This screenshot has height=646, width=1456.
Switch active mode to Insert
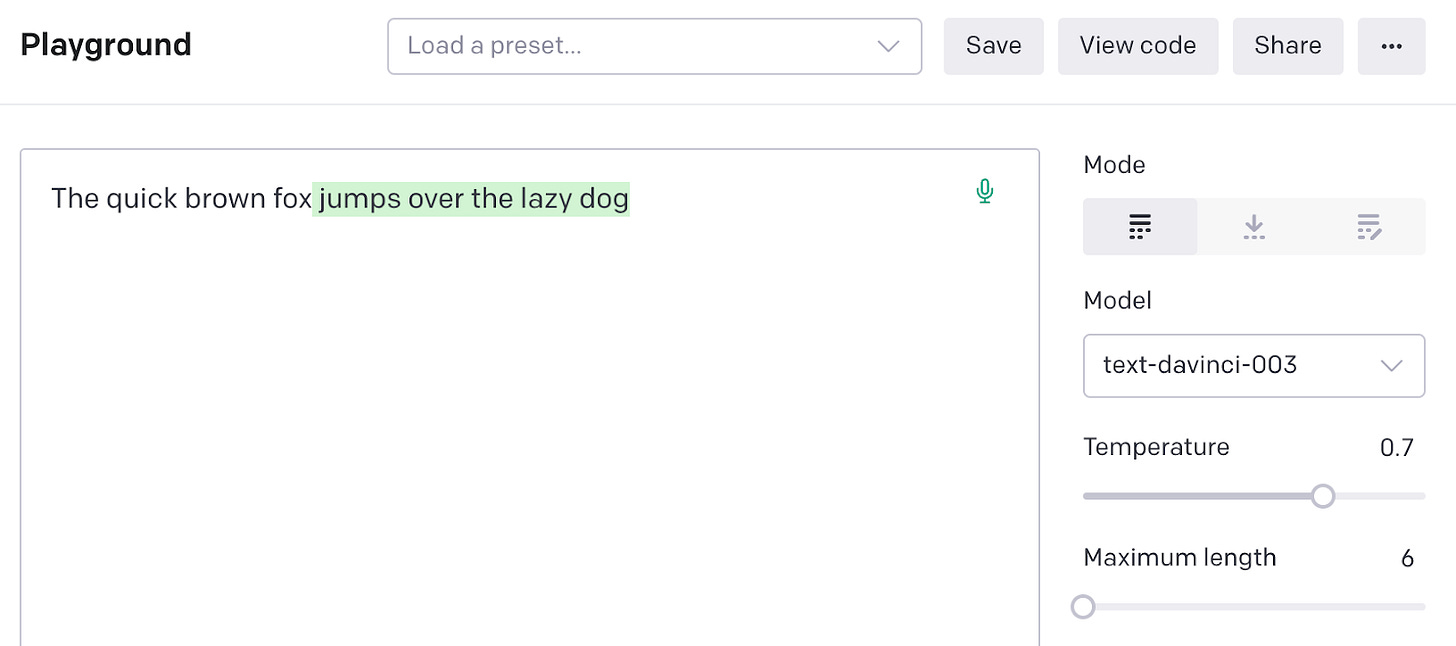click(1254, 226)
